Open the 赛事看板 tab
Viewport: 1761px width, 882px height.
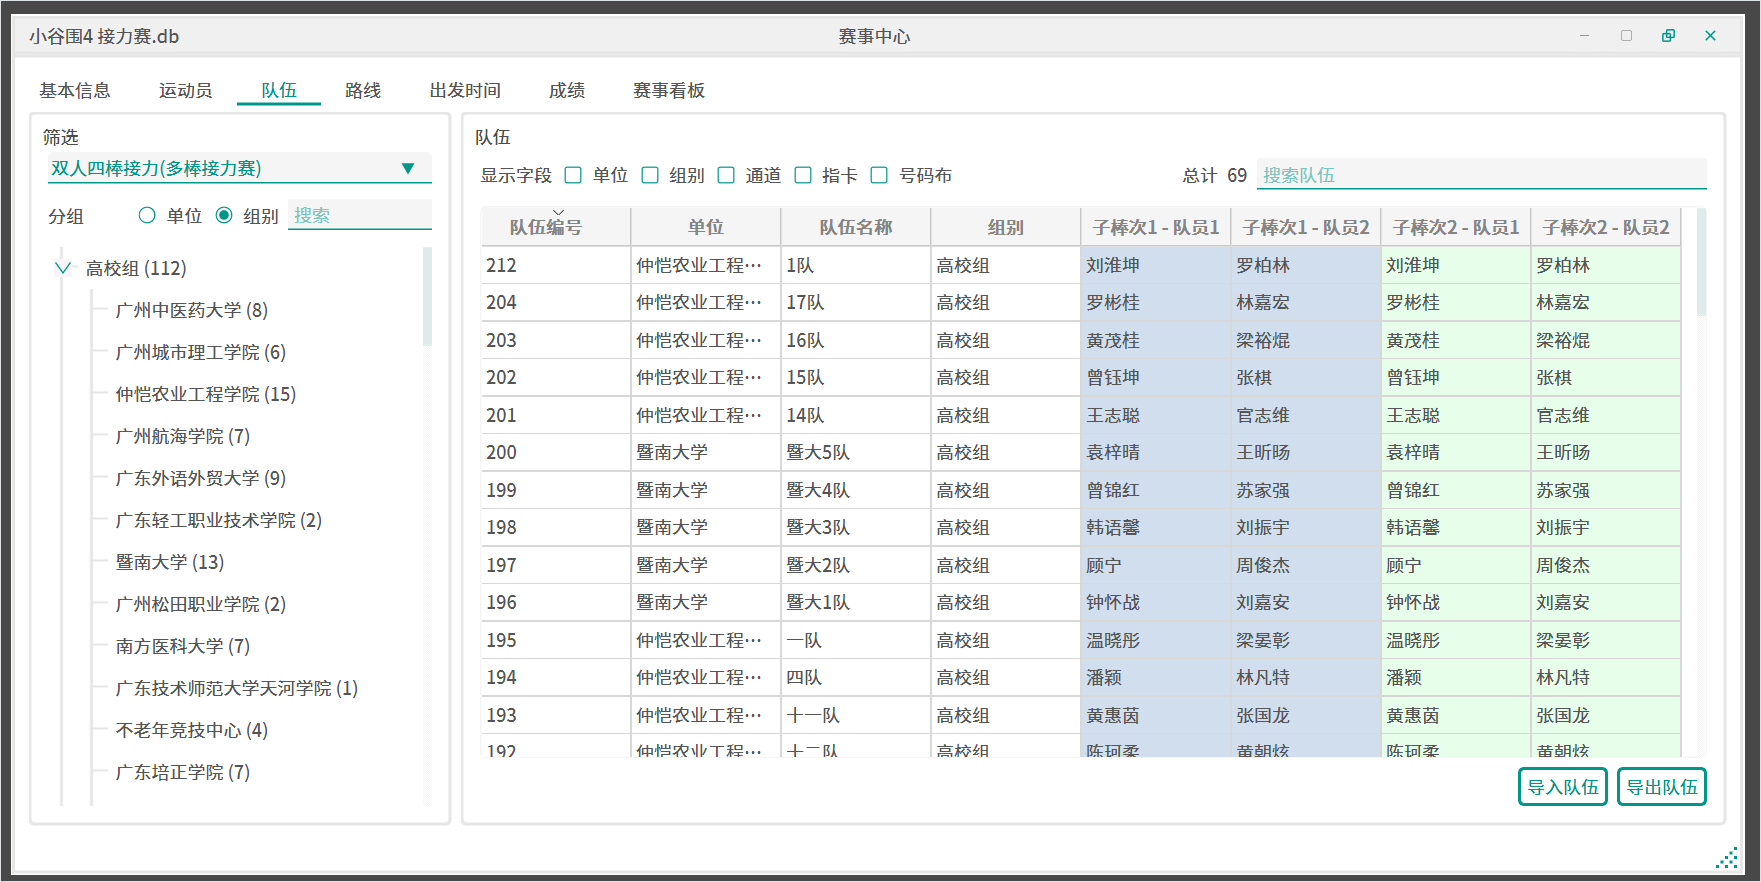pyautogui.click(x=668, y=91)
